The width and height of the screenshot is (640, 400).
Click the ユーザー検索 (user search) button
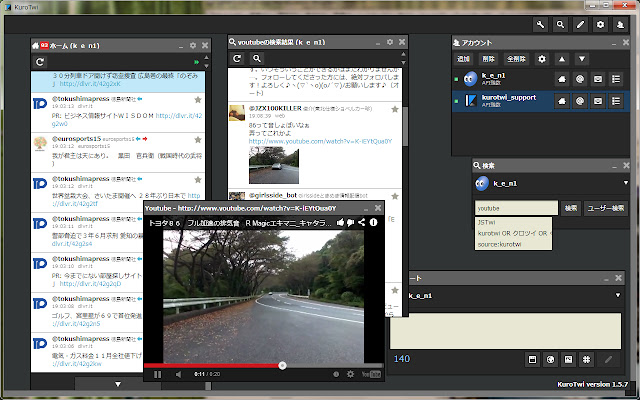point(606,207)
